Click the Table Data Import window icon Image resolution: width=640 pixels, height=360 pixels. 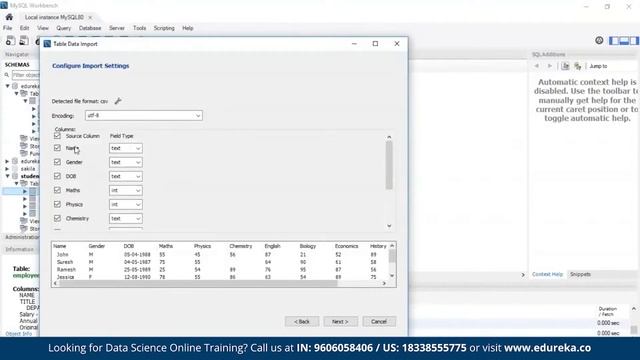click(47, 44)
